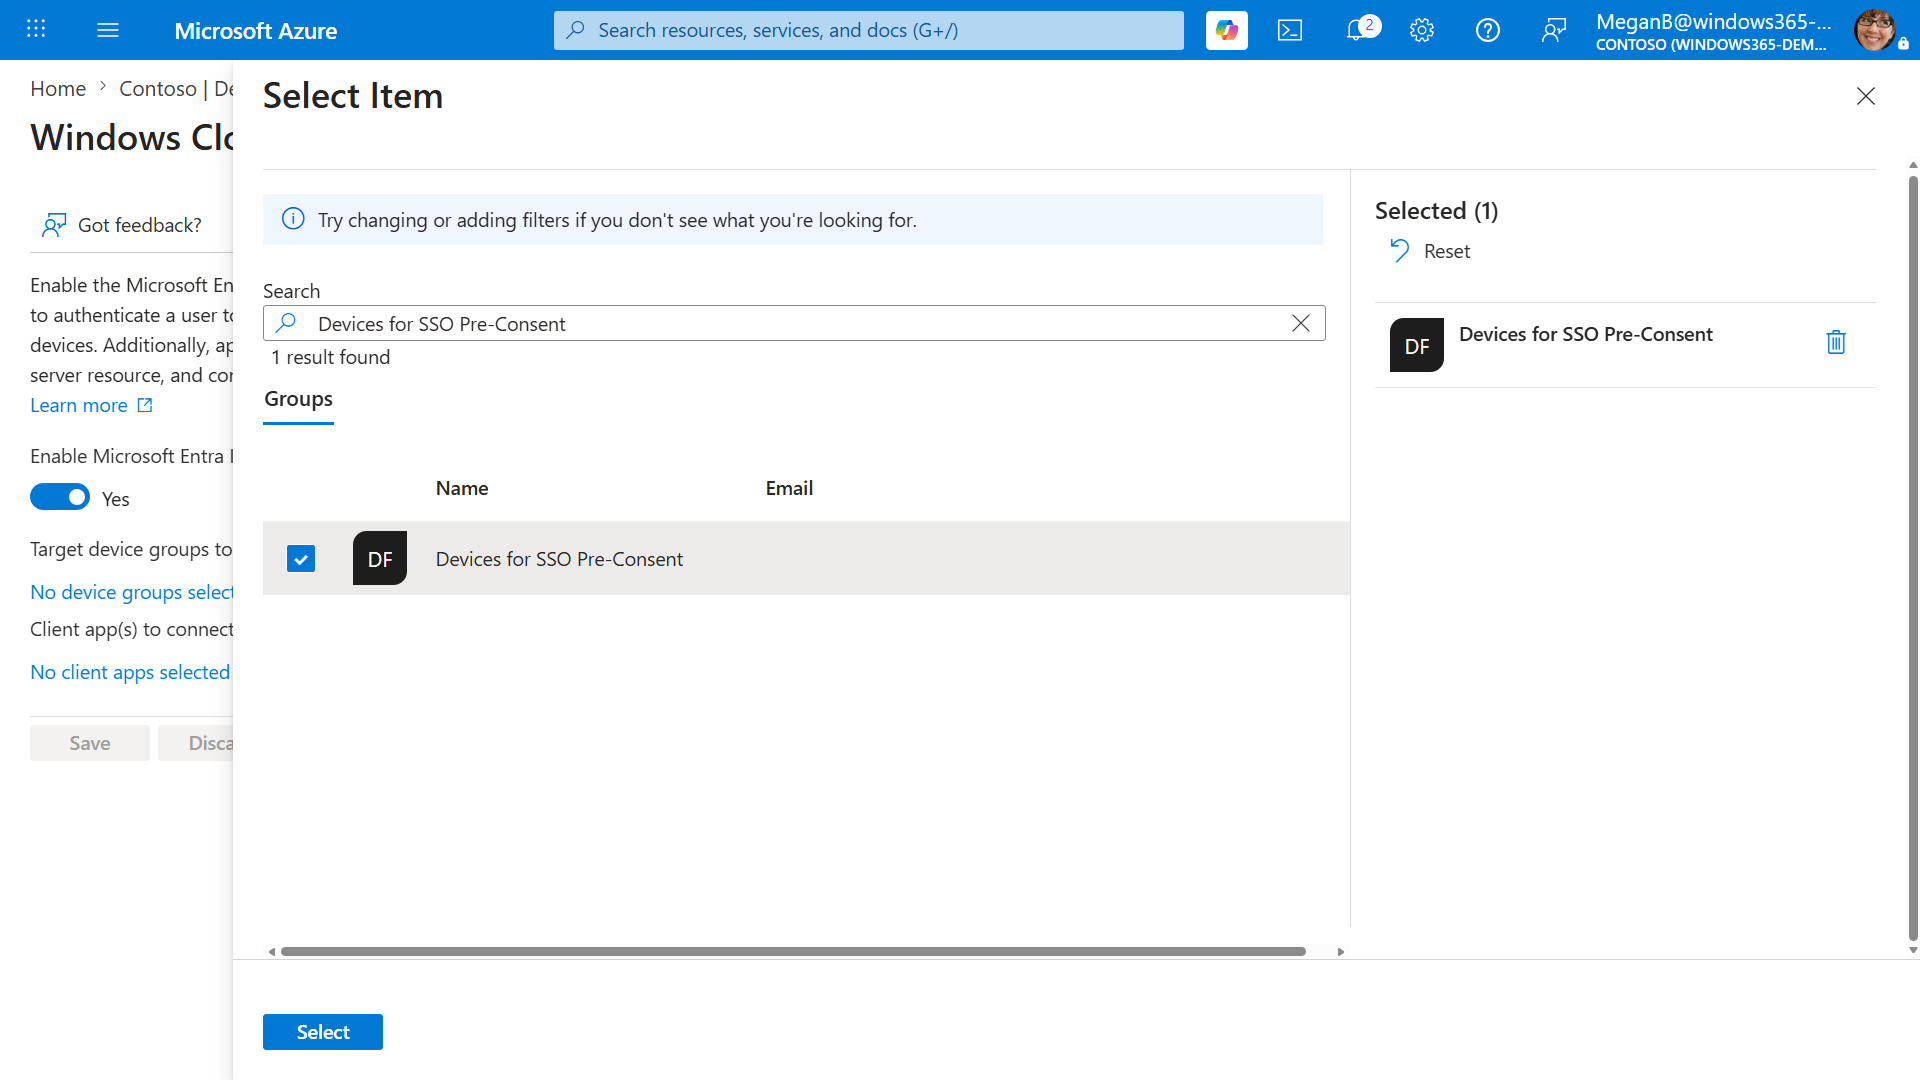Open Contoso breadcrumb link
1920x1080 pixels.
point(176,88)
